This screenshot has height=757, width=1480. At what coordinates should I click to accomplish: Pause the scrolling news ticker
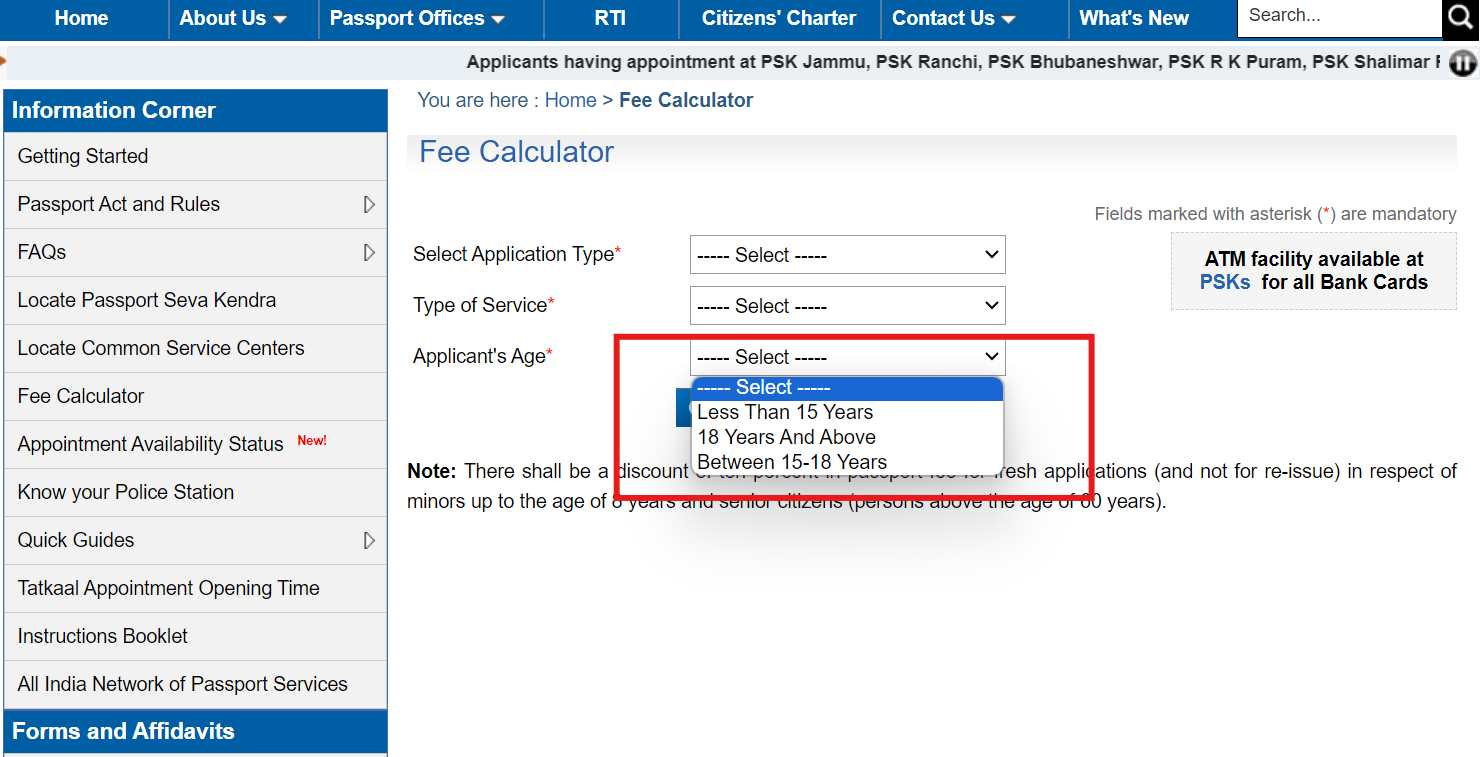click(x=1463, y=63)
